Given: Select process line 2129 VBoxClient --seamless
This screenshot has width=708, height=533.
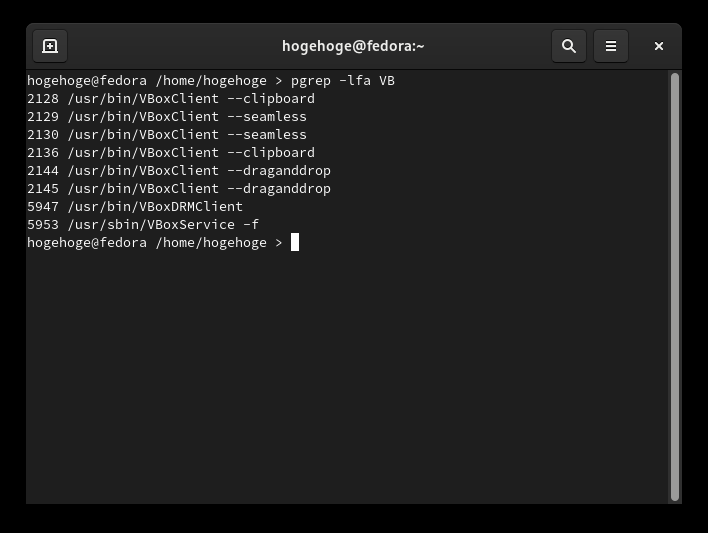Looking at the screenshot, I should (167, 117).
